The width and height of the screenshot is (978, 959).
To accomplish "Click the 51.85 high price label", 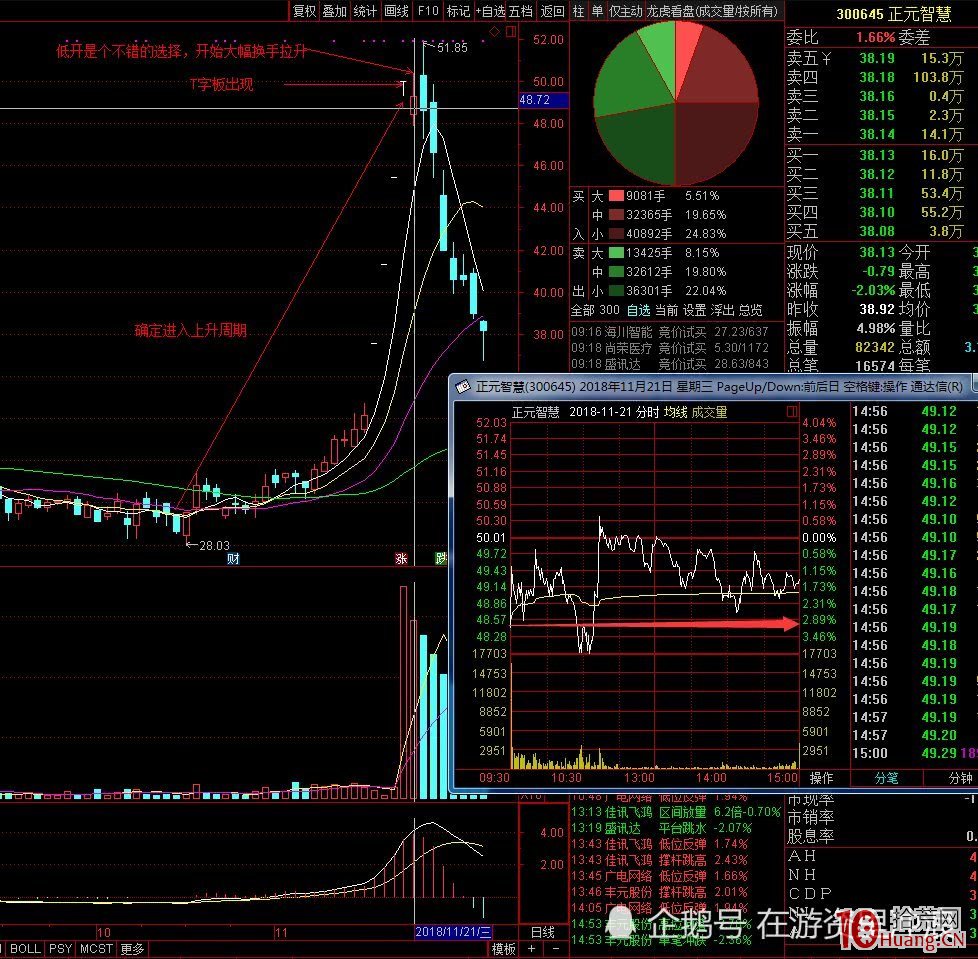I will click(452, 47).
